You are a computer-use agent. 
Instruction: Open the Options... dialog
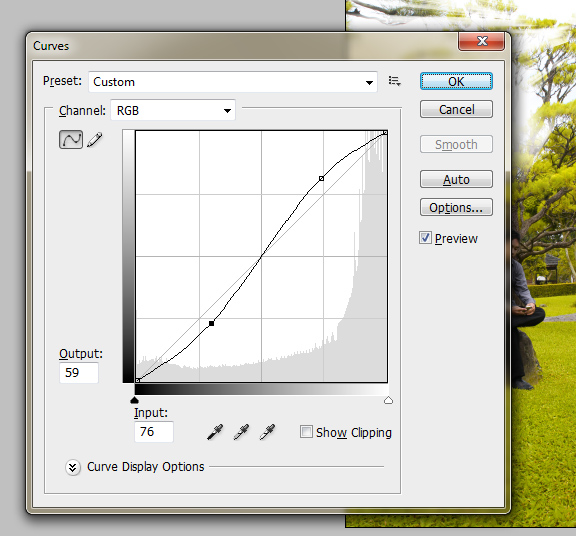(x=456, y=208)
